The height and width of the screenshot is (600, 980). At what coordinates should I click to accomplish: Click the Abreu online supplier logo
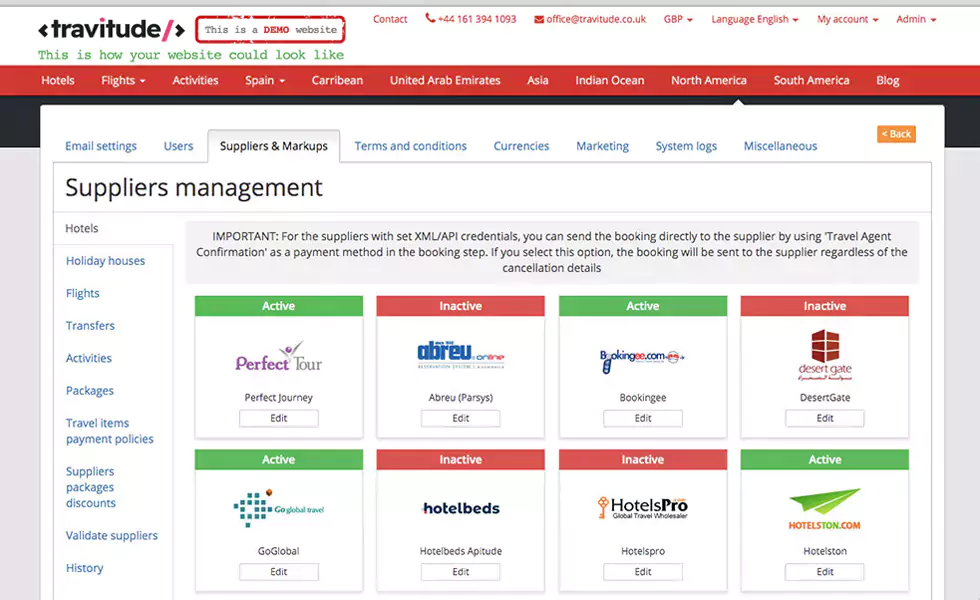(x=460, y=356)
